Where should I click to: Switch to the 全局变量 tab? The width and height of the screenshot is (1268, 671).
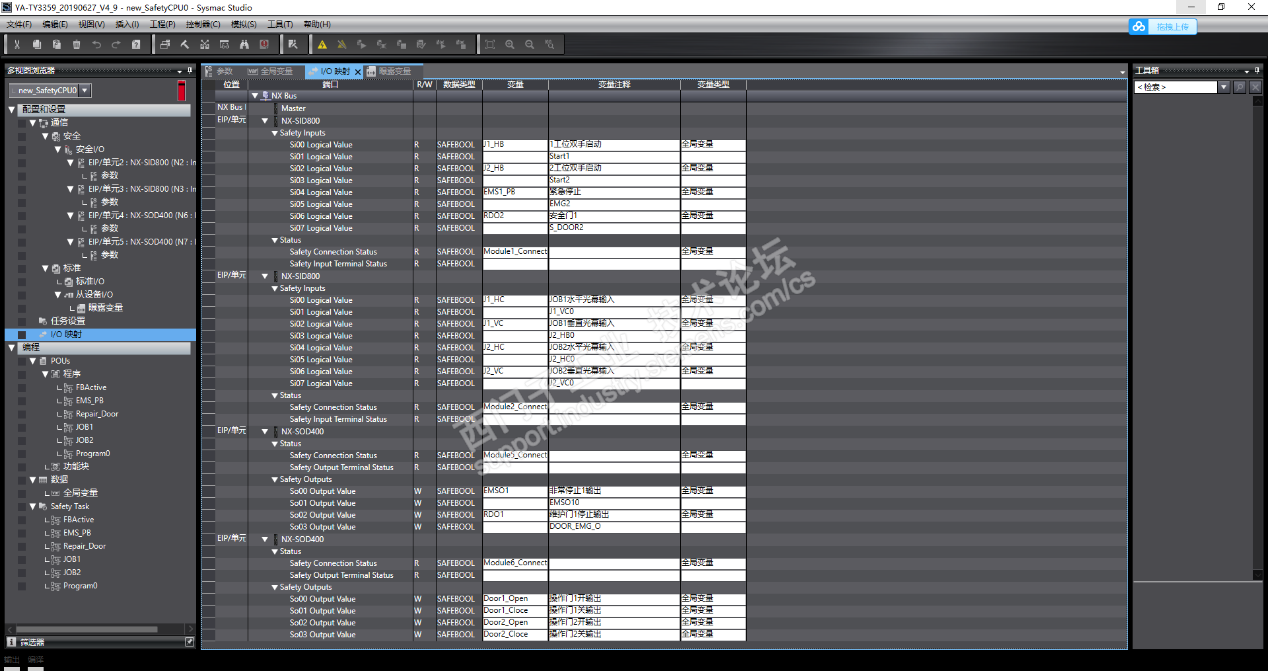pyautogui.click(x=273, y=72)
